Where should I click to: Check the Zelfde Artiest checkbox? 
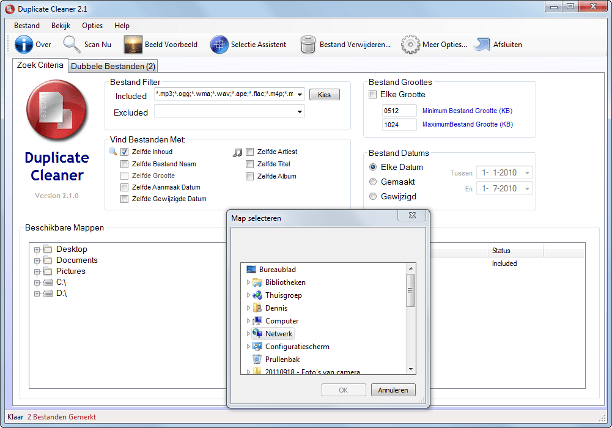250,152
